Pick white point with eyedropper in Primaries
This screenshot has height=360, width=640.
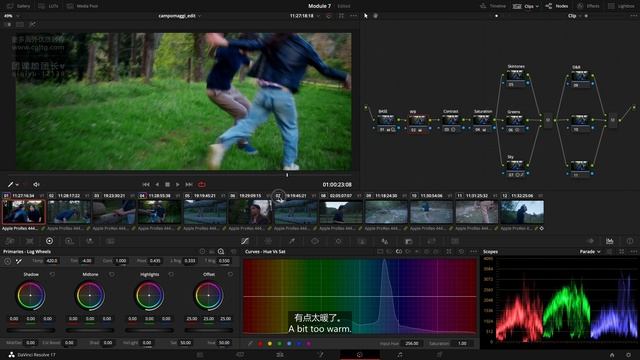click(18, 261)
